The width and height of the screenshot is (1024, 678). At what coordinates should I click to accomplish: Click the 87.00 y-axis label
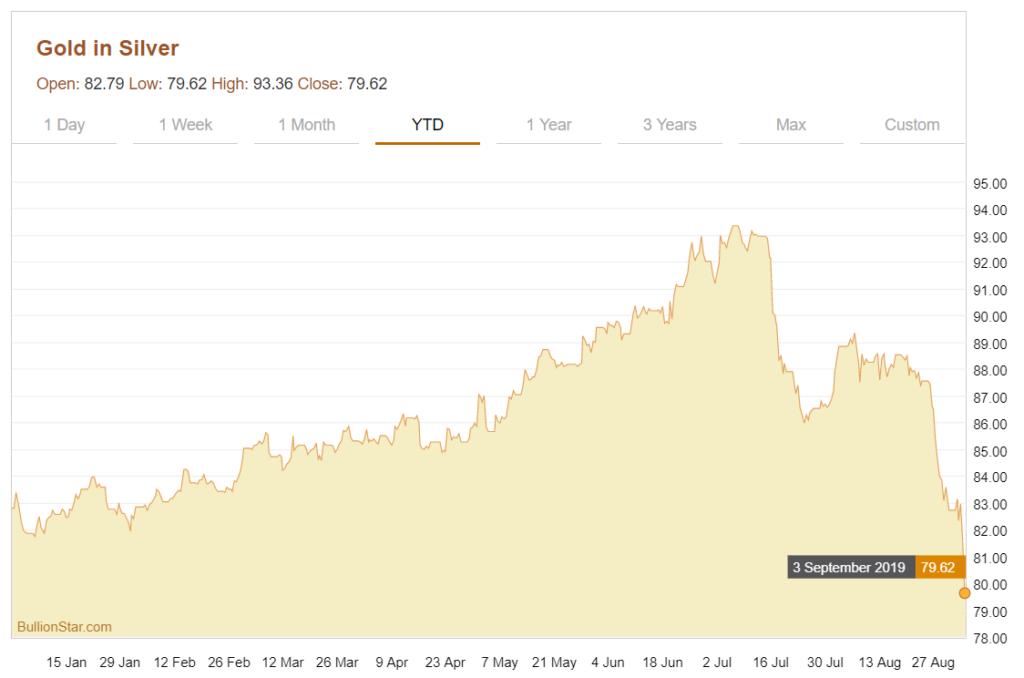coord(990,397)
